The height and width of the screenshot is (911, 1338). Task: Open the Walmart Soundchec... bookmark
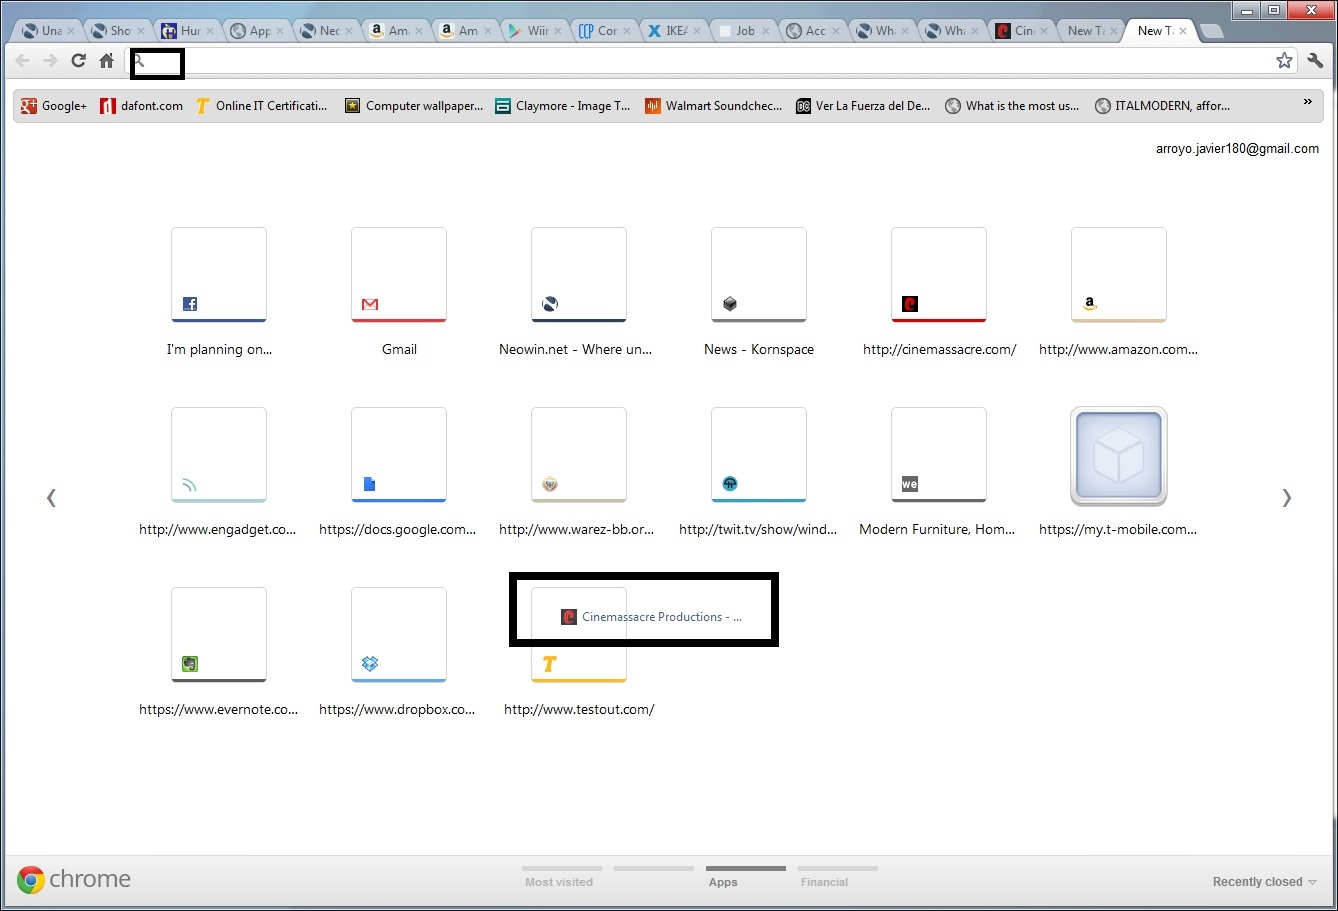713,106
